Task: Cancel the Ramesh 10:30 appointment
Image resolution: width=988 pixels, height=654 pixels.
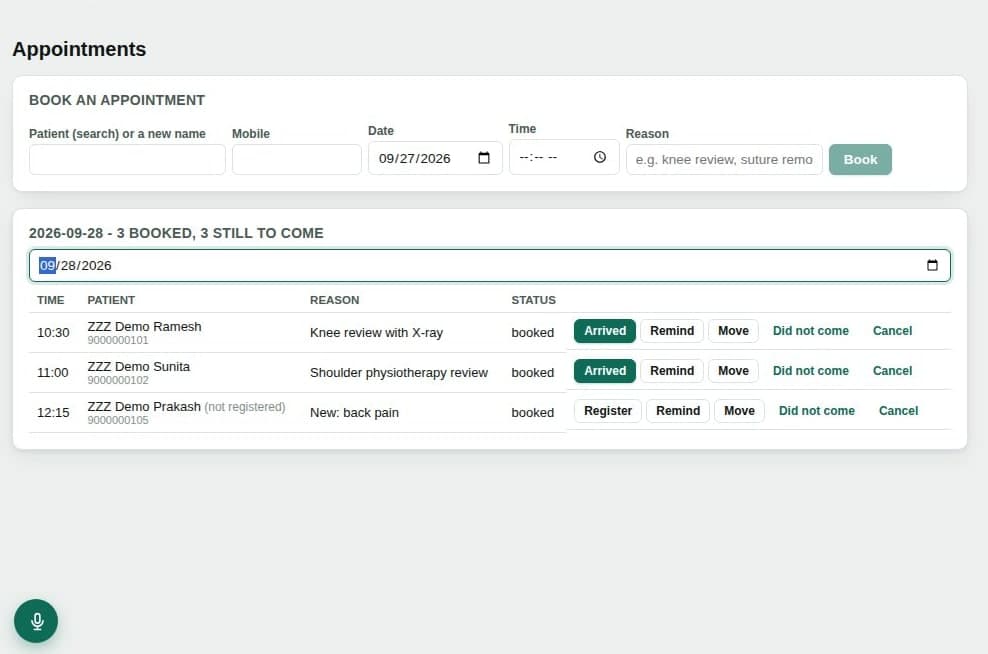Action: (892, 331)
